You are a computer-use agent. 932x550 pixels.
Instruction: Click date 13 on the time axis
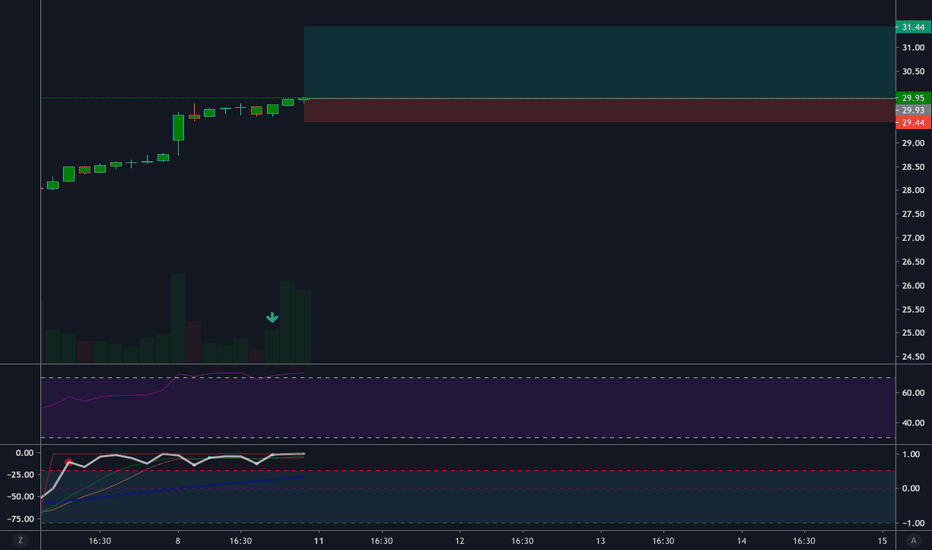(600, 540)
